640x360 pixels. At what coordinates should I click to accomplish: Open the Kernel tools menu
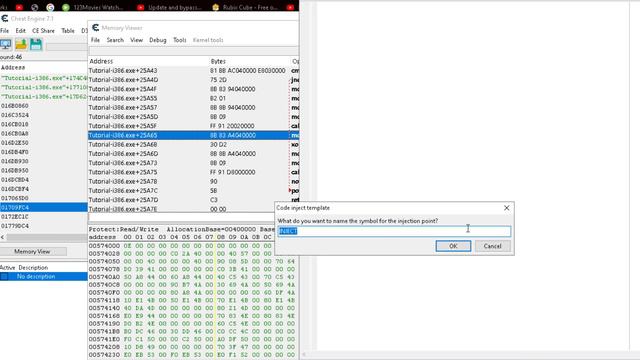pos(208,40)
